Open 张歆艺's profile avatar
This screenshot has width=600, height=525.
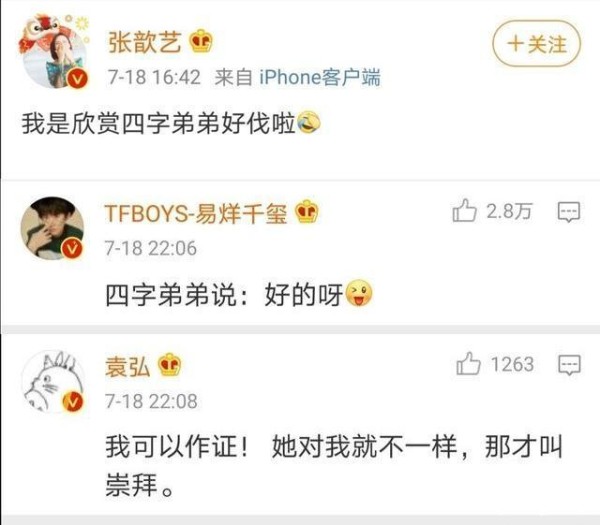click(x=54, y=51)
